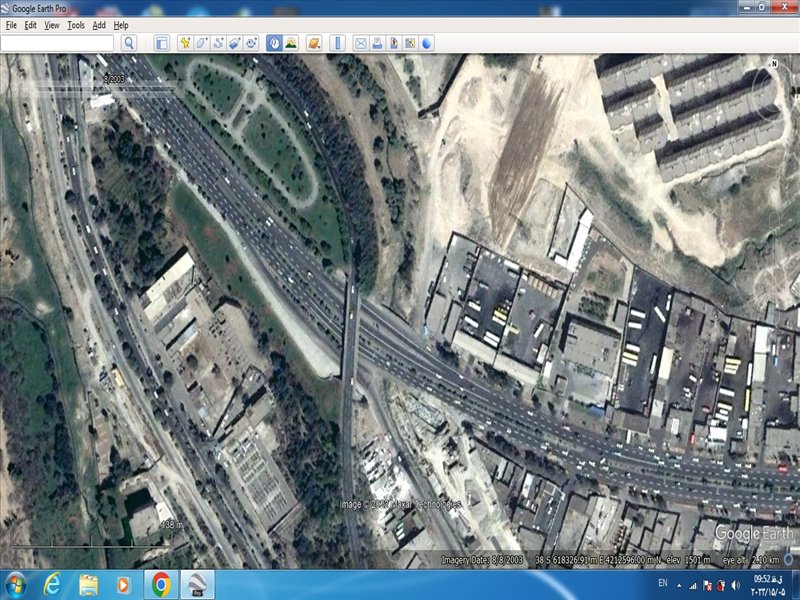Viewport: 800px width, 600px height.
Task: Expand the View menu
Action: [52, 24]
